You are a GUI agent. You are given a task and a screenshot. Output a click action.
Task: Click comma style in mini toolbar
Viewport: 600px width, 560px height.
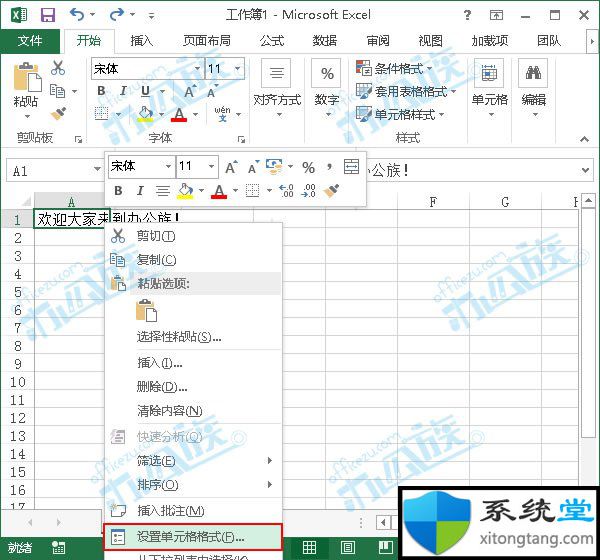[x=329, y=167]
